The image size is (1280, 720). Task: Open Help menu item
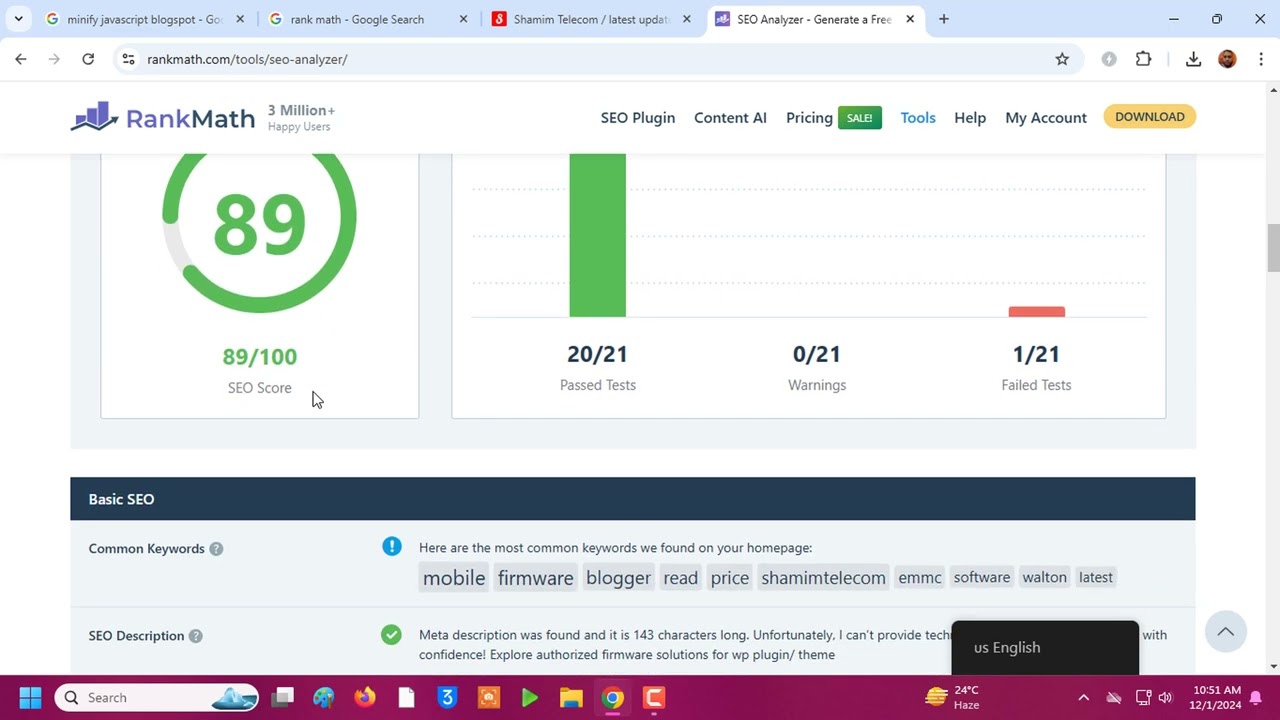pyautogui.click(x=970, y=117)
